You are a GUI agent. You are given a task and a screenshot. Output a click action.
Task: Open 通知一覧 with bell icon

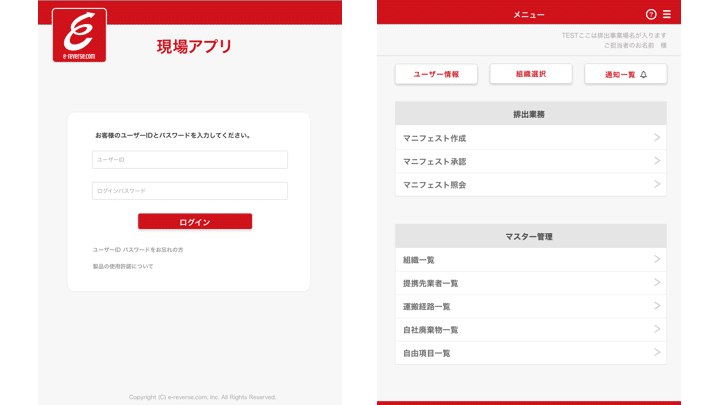[x=625, y=74]
